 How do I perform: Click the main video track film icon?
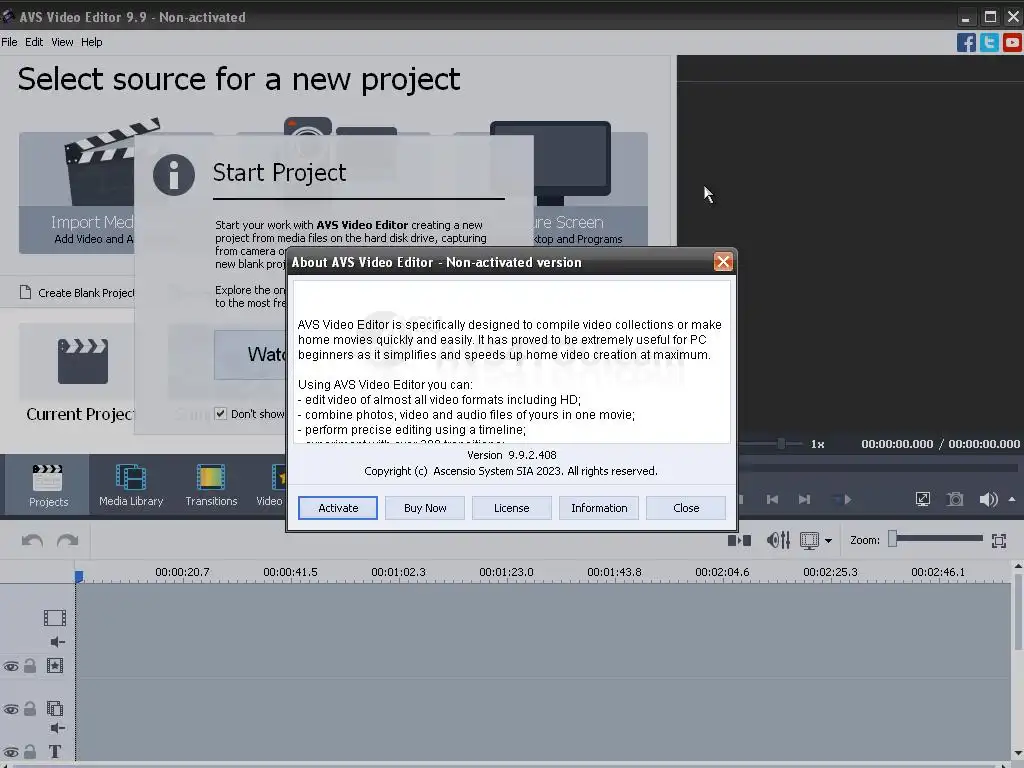pyautogui.click(x=55, y=618)
